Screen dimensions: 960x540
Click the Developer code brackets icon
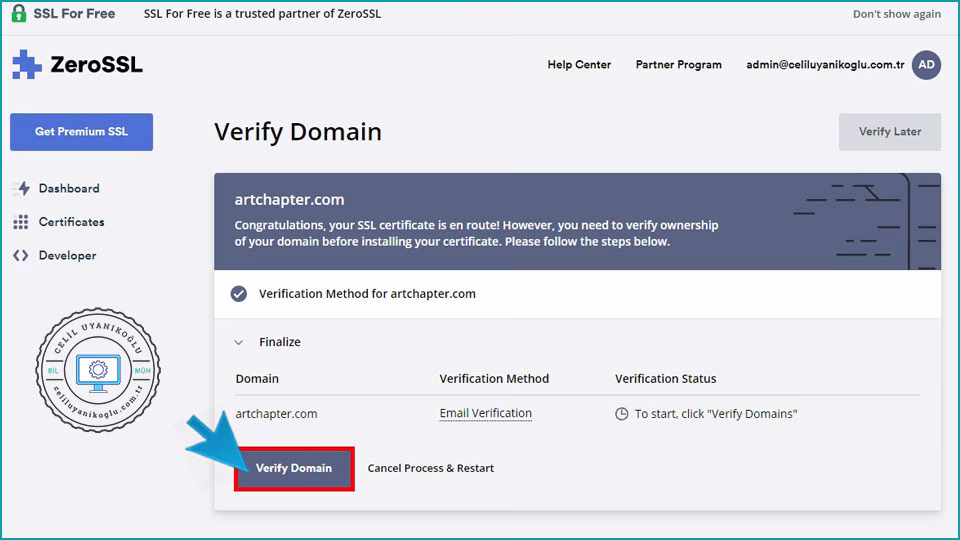point(21,256)
